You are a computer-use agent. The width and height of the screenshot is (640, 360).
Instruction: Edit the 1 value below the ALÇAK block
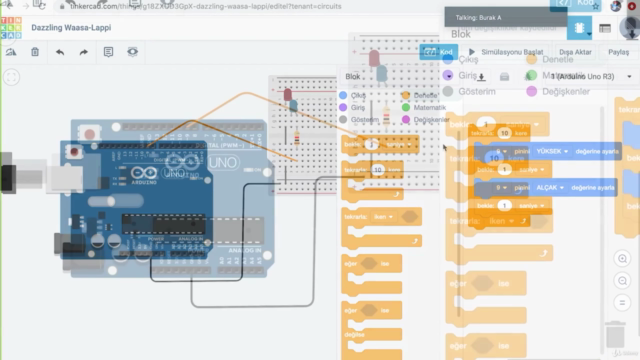click(x=504, y=206)
